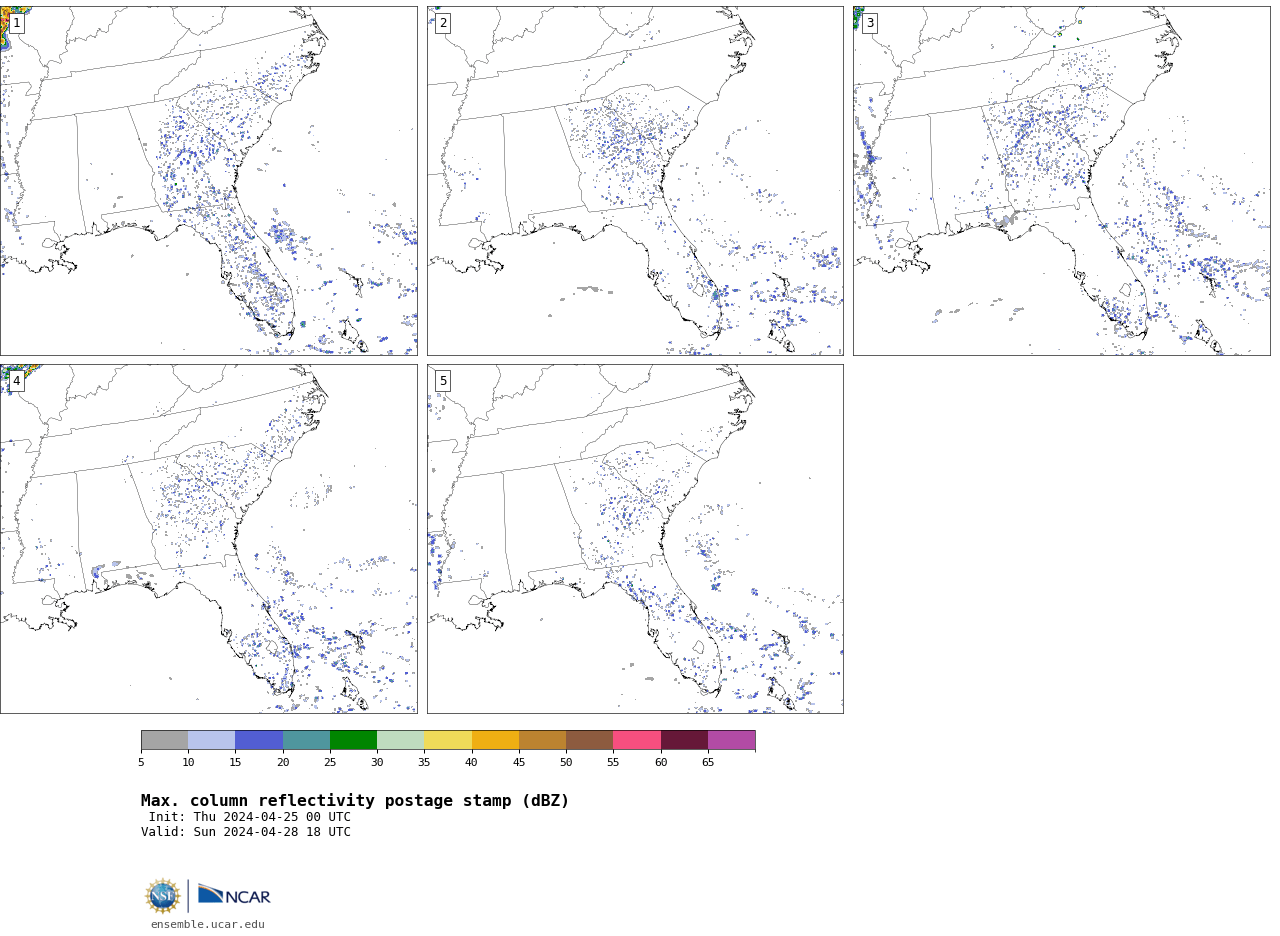The width and height of the screenshot is (1280, 936).
Task: Click the 'Valid: Sun 2024-04-28 18 UTC' text
Action: 246,832
